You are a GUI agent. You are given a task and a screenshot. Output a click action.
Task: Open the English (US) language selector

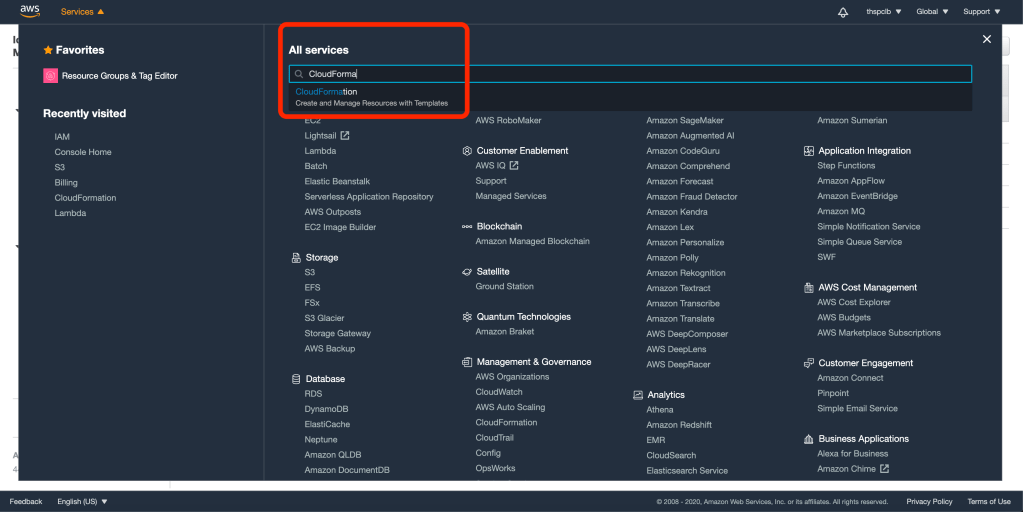pyautogui.click(x=82, y=501)
